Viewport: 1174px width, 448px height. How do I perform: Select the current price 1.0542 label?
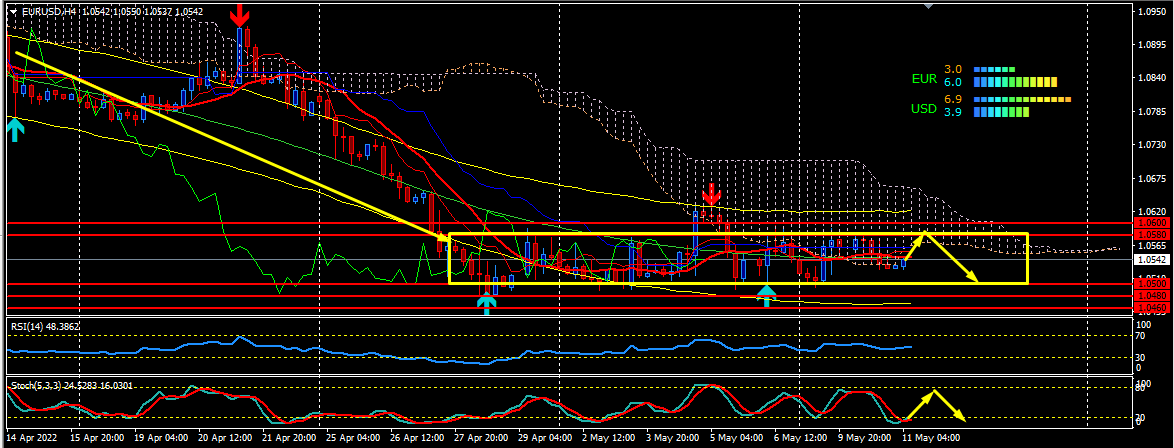coord(1147,258)
